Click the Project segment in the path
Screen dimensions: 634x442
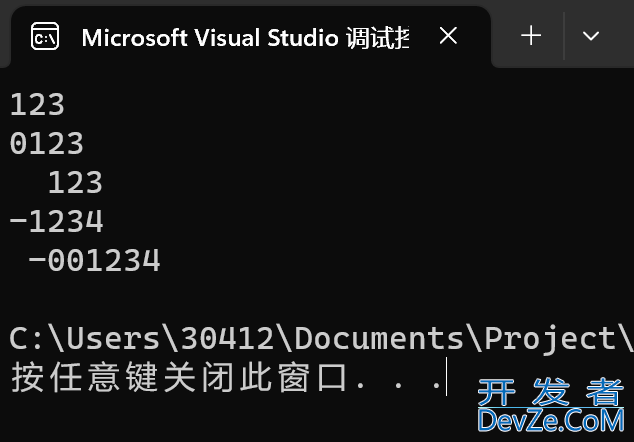click(550, 338)
